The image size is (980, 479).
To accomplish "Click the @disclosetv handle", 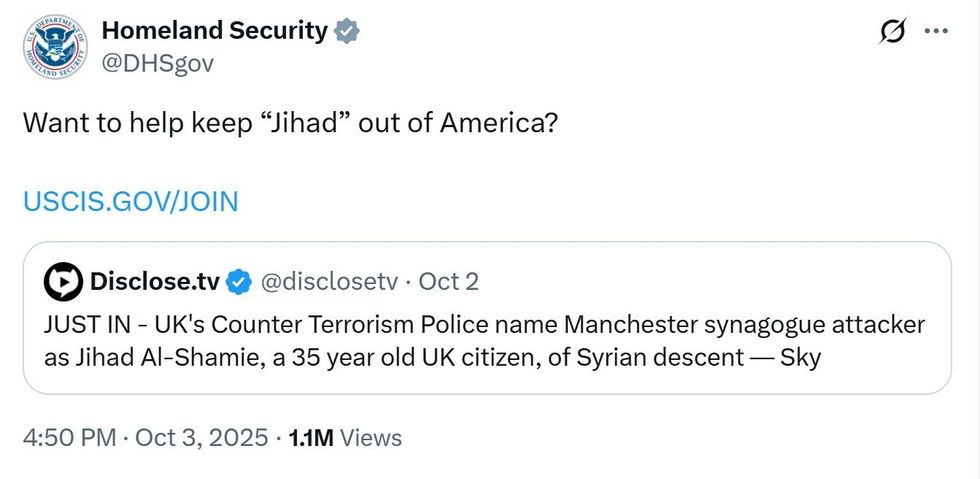I will [x=329, y=282].
